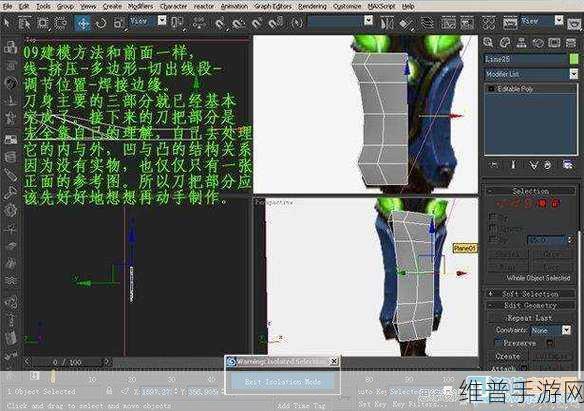Switch to the Modify command panel tab
Viewport: 584px width, 411px height.
coord(505,42)
